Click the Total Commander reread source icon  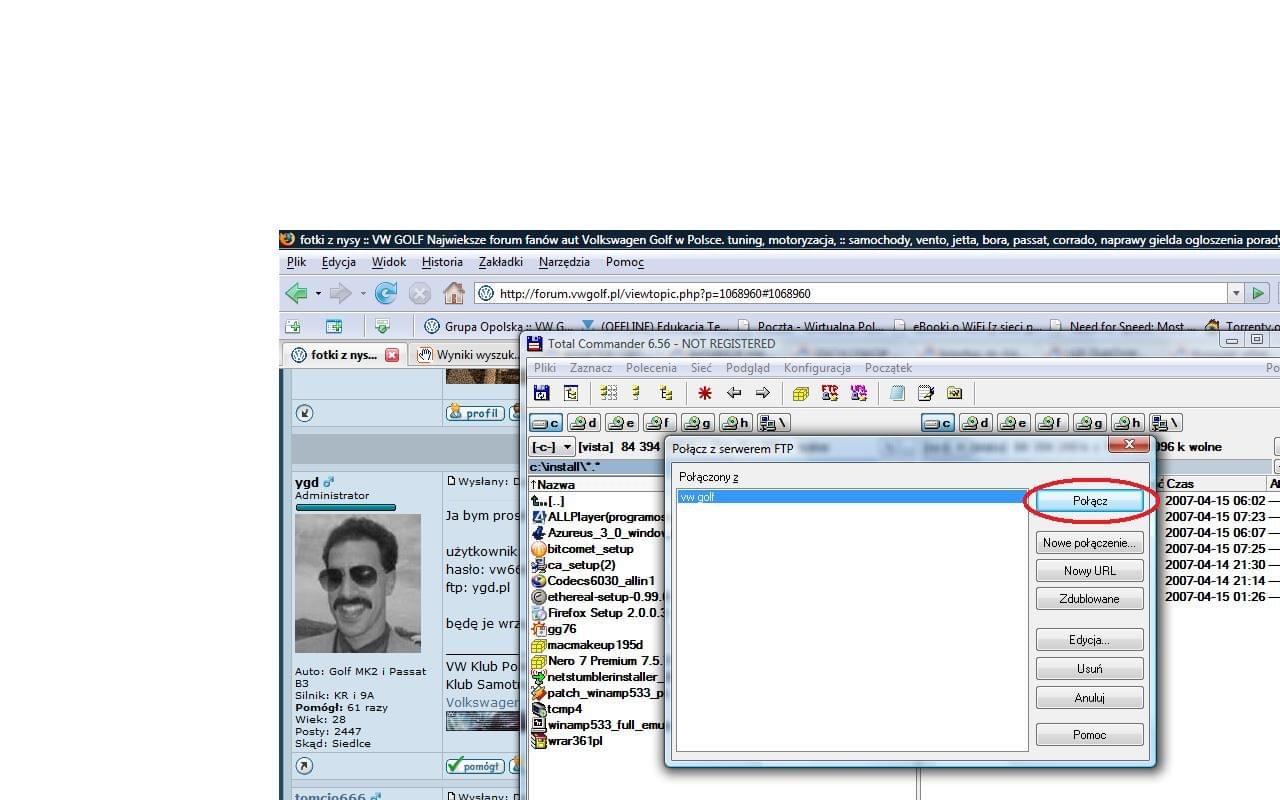pos(542,393)
